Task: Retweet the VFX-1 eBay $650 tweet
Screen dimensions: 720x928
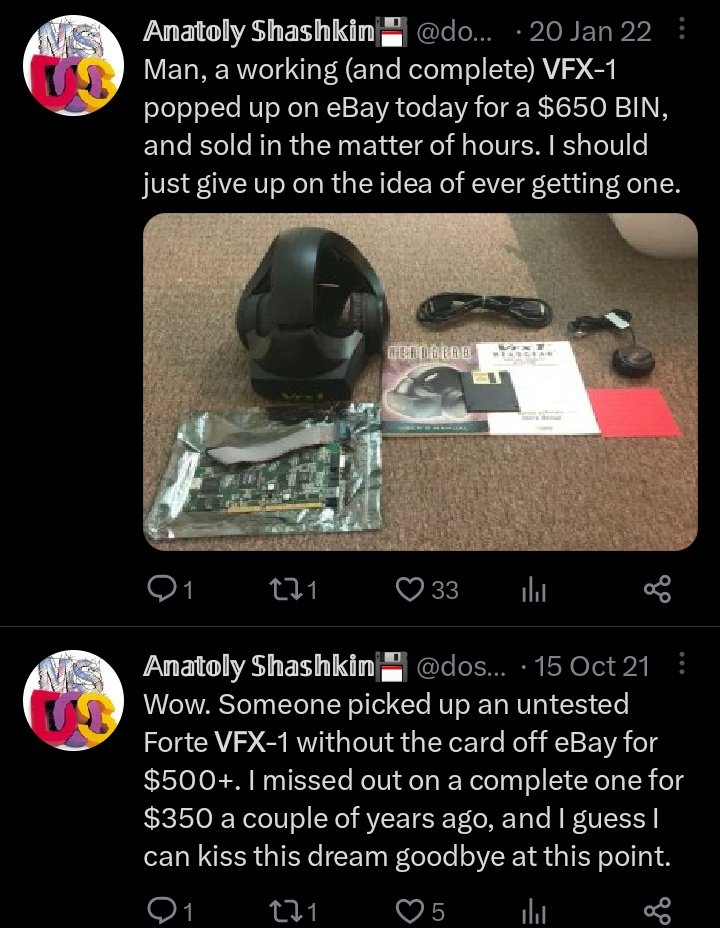Action: [292, 589]
